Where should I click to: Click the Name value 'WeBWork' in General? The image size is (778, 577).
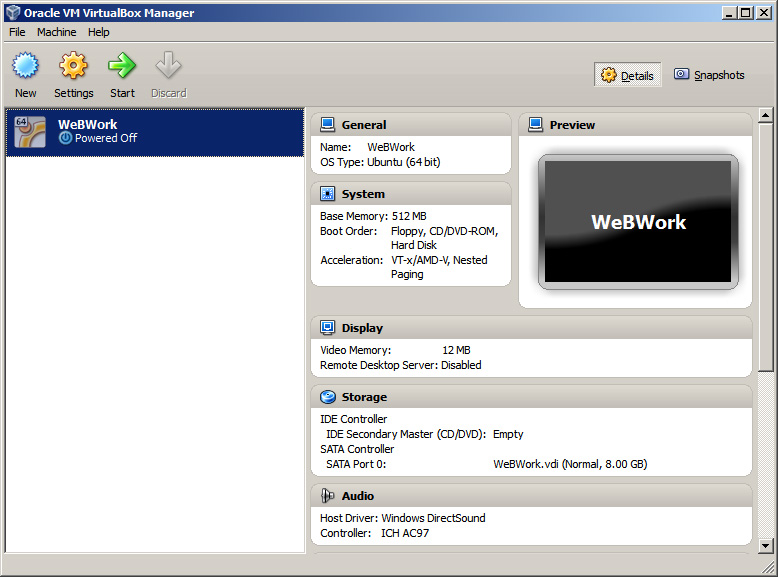(x=391, y=147)
